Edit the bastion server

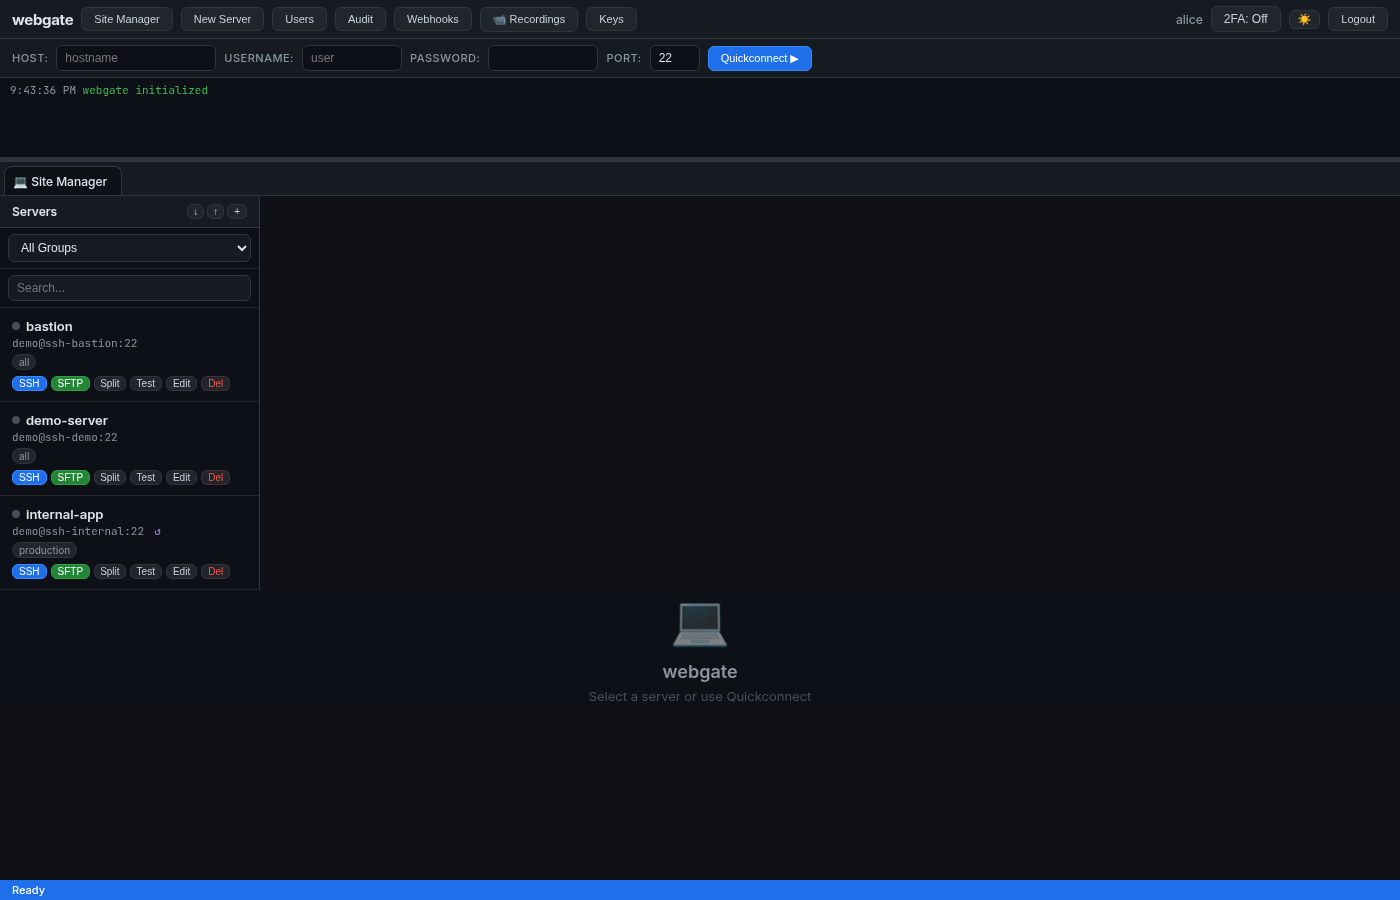tap(181, 384)
